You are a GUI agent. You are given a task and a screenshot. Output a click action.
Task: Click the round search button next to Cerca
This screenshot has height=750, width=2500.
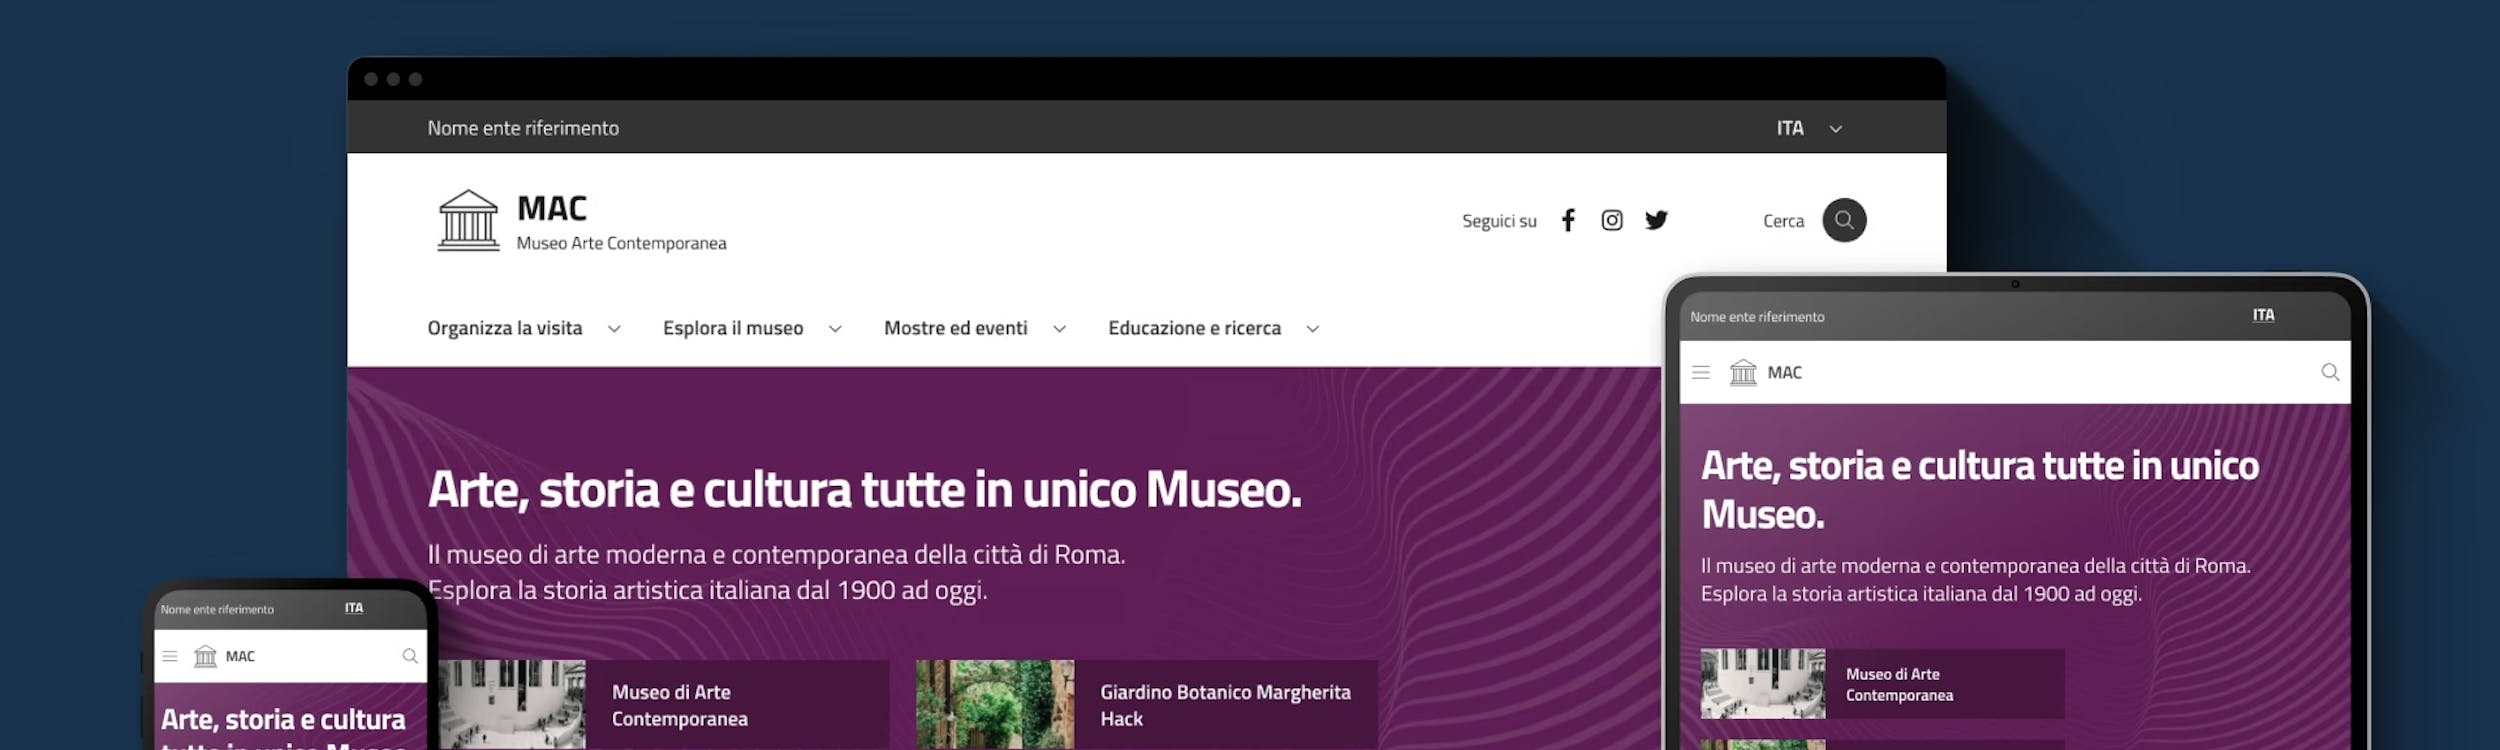pos(1844,220)
